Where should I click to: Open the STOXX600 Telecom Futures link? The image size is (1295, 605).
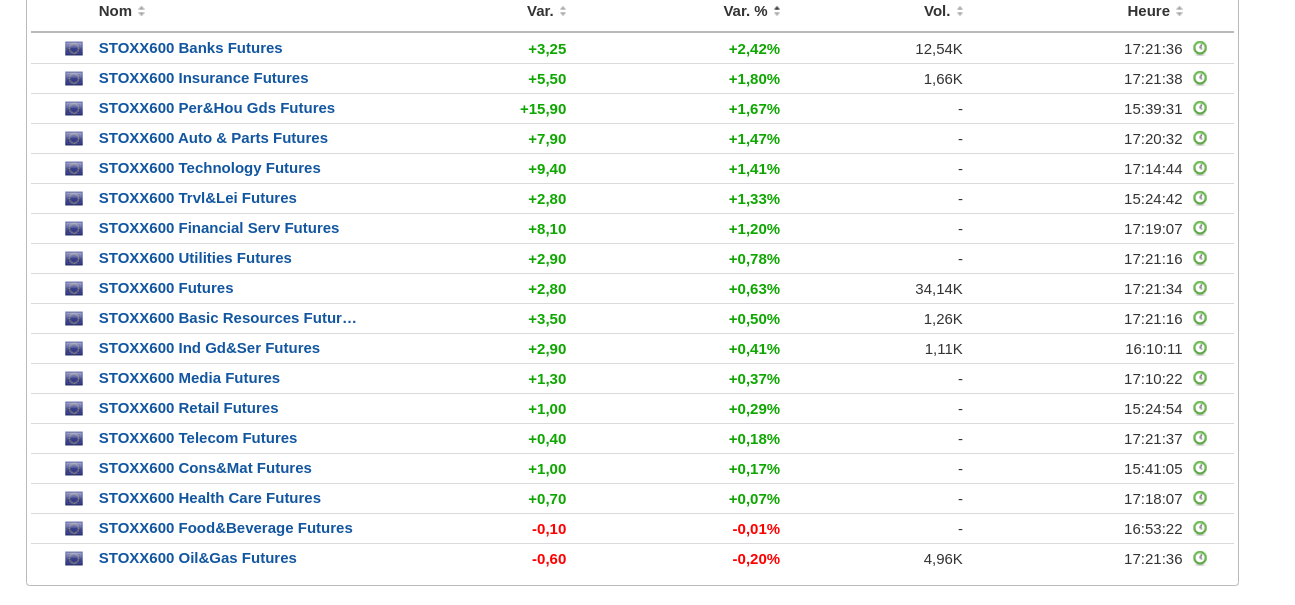click(198, 438)
